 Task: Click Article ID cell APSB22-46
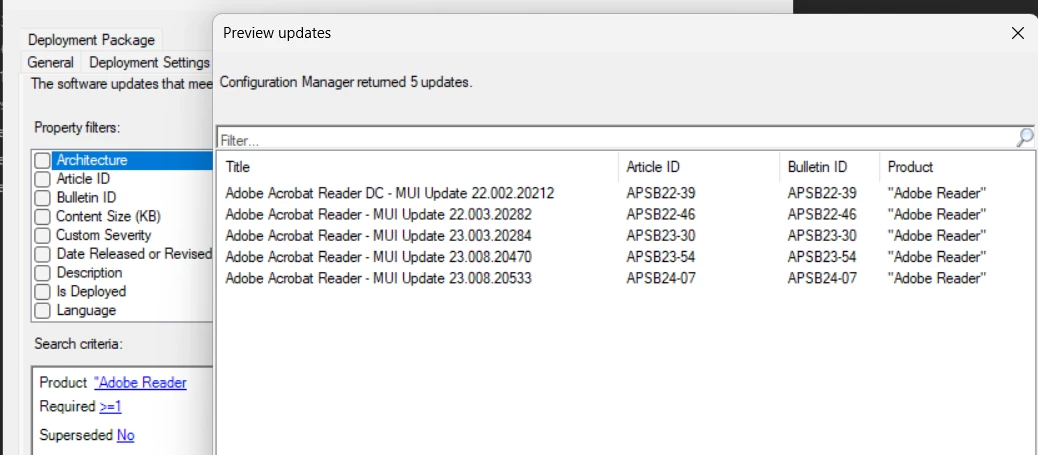pyautogui.click(x=661, y=215)
